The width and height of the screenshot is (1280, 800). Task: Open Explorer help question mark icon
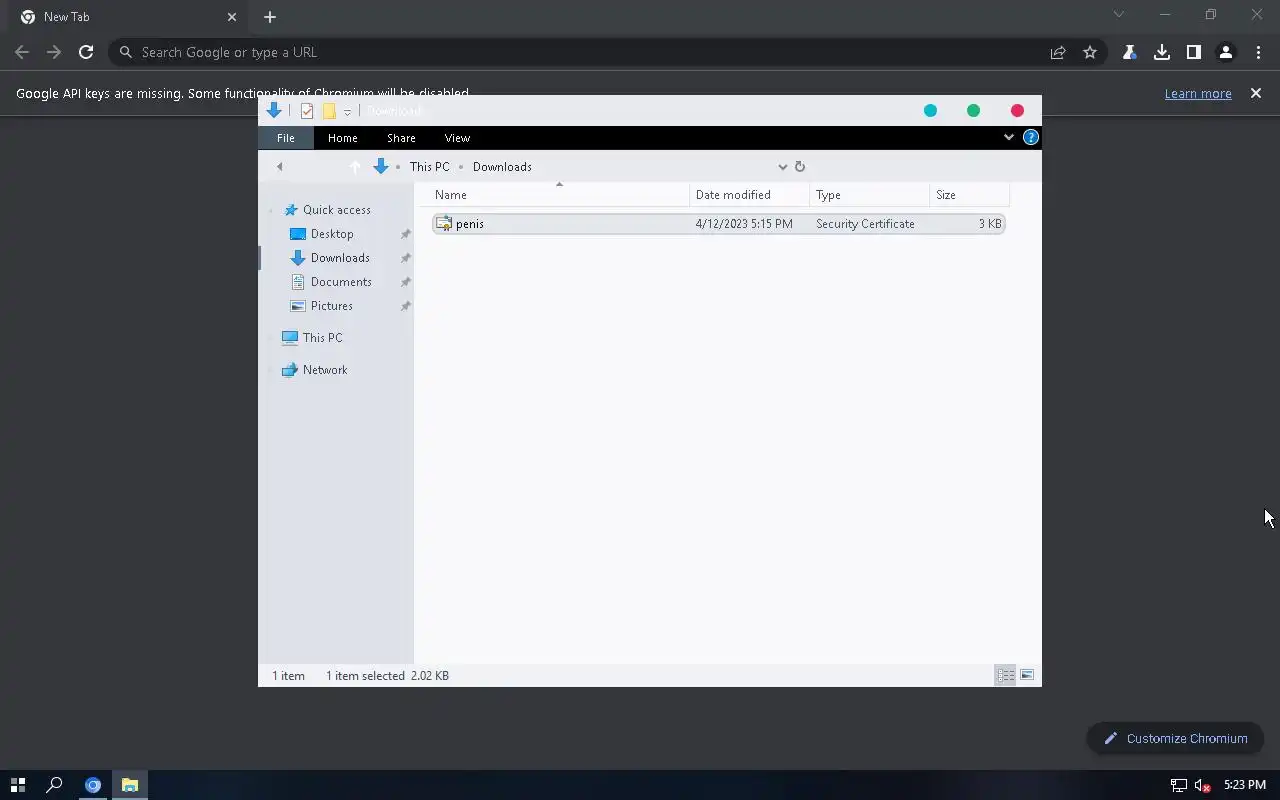tap(1031, 137)
